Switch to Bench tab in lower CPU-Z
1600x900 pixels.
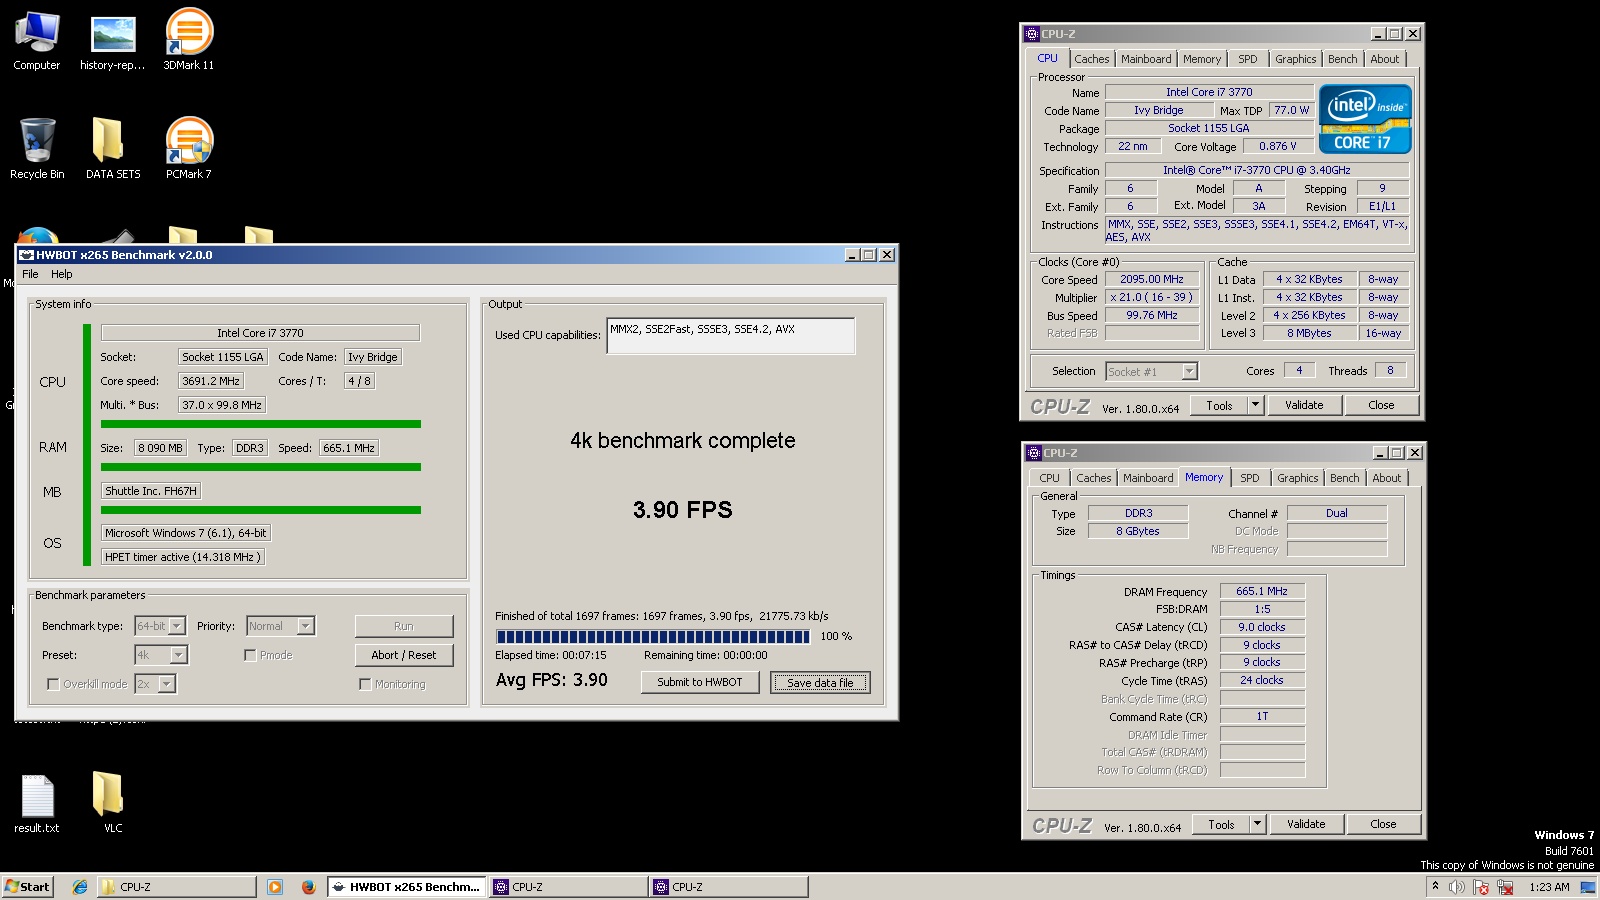(x=1345, y=478)
